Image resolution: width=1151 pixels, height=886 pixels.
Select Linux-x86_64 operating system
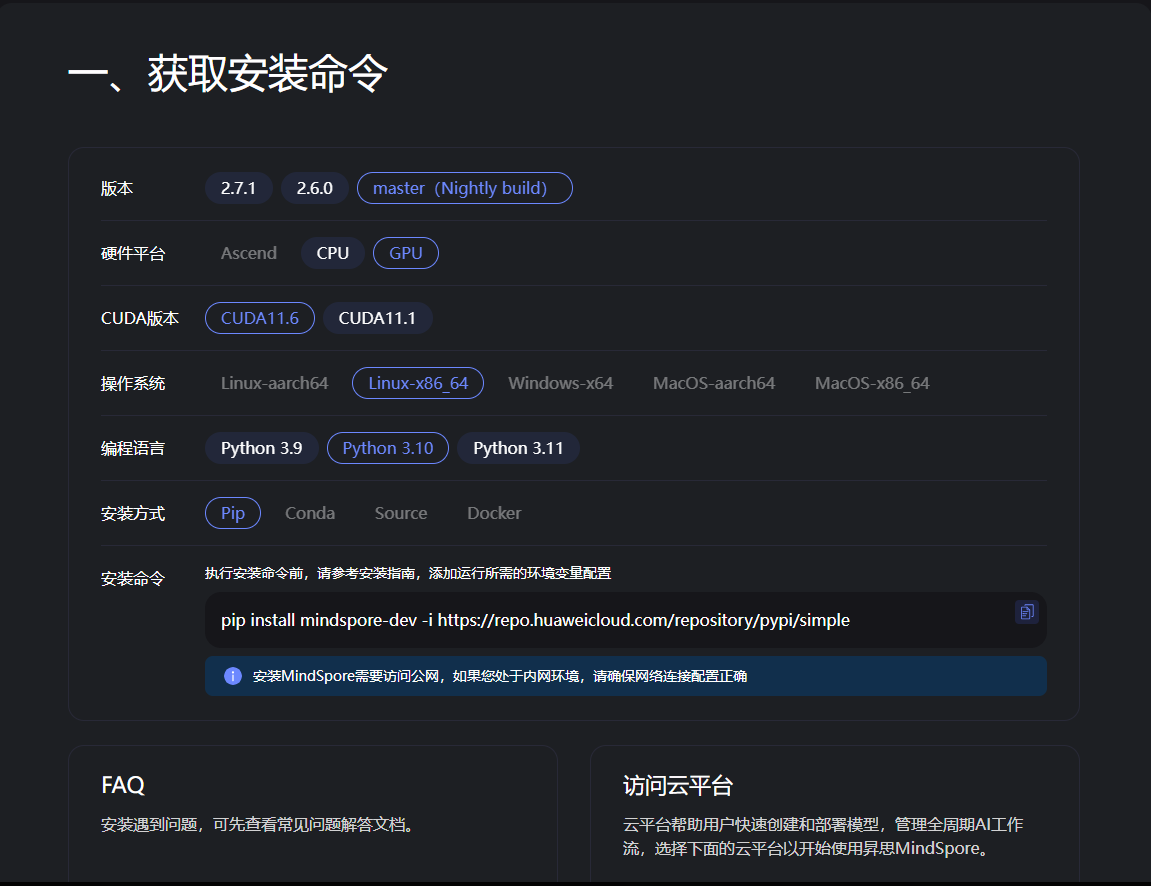pyautogui.click(x=418, y=383)
